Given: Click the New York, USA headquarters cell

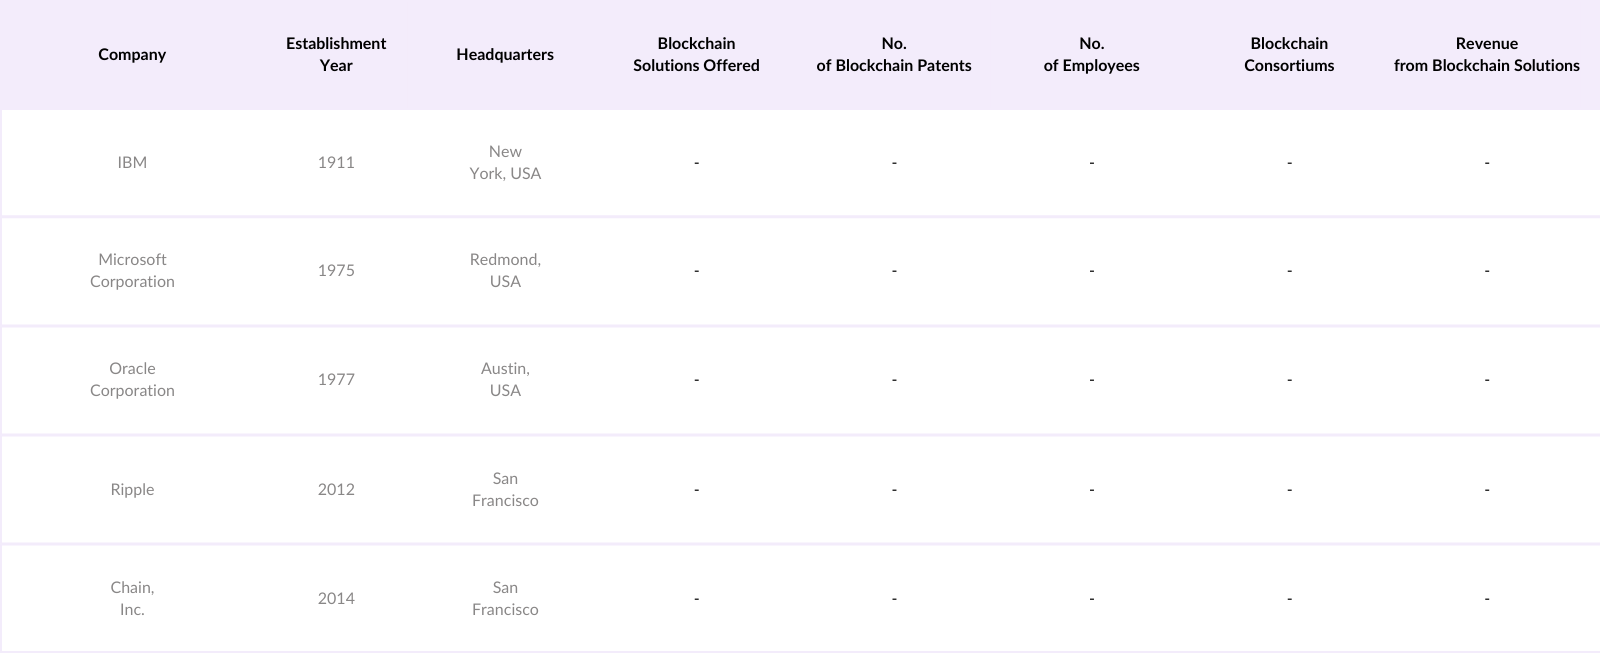Looking at the screenshot, I should pos(505,163).
